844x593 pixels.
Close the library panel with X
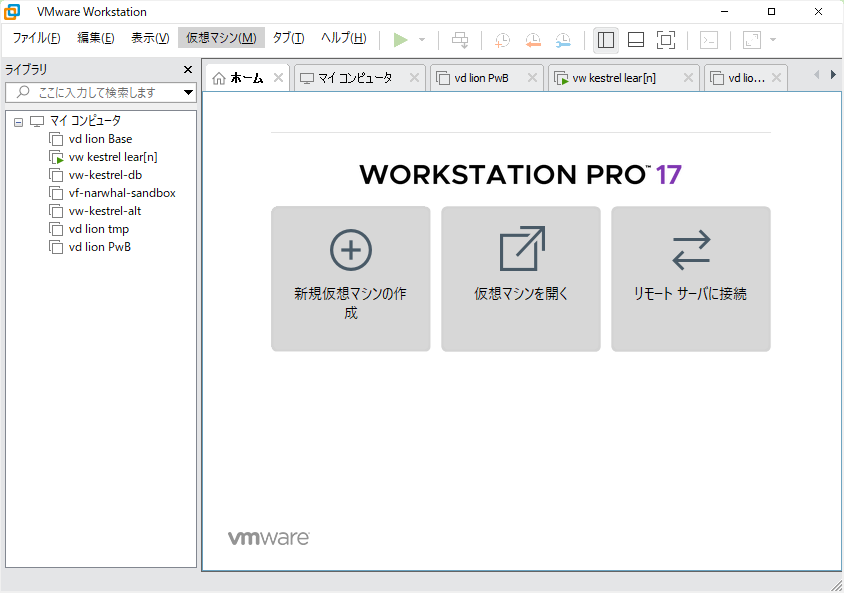[x=187, y=70]
